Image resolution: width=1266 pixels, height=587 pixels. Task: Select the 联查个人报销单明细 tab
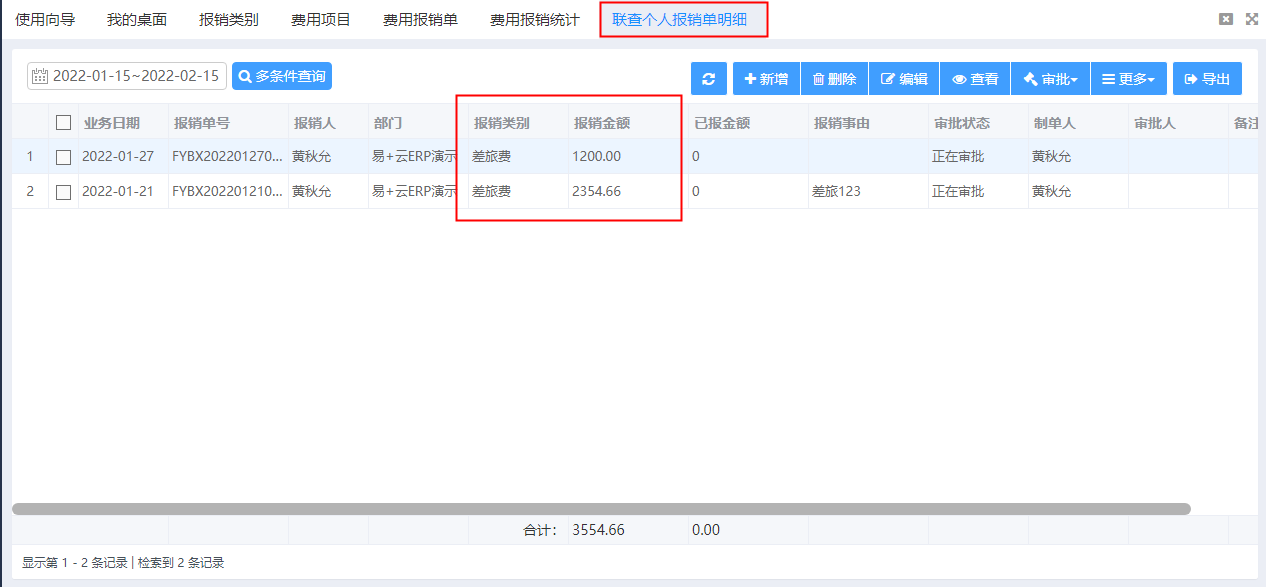point(680,19)
